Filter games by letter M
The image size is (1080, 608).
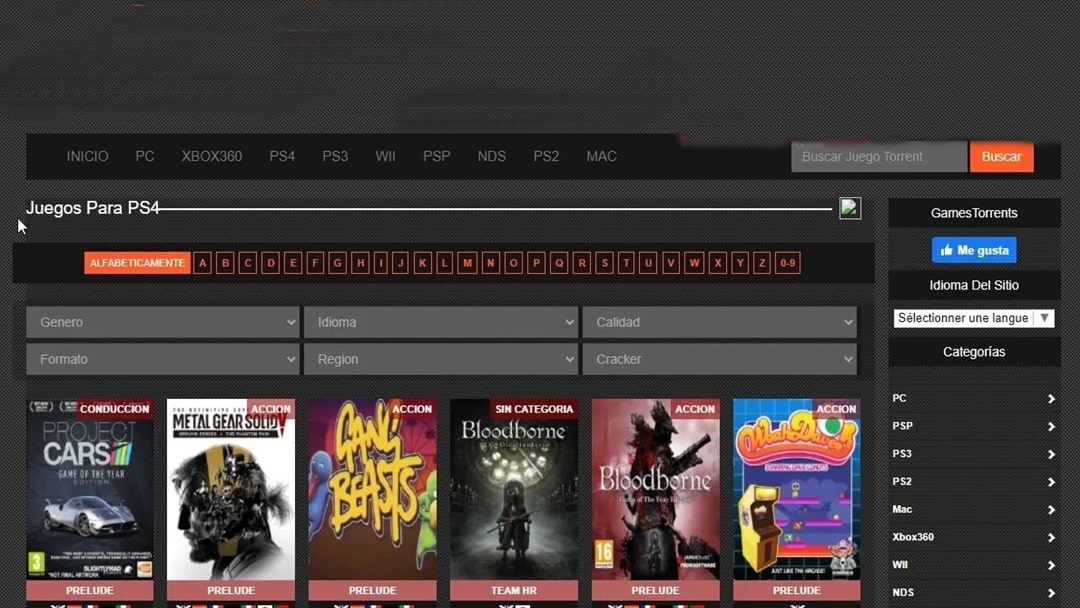(467, 263)
